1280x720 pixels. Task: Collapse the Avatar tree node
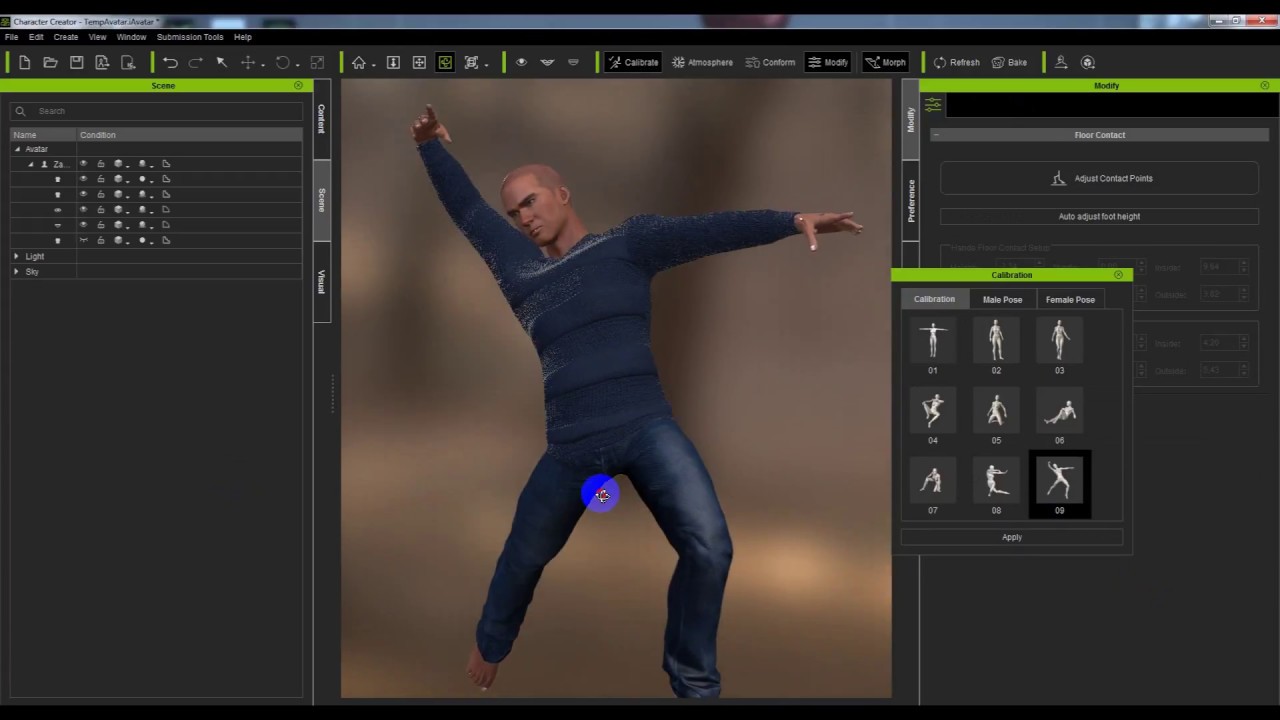click(x=17, y=149)
